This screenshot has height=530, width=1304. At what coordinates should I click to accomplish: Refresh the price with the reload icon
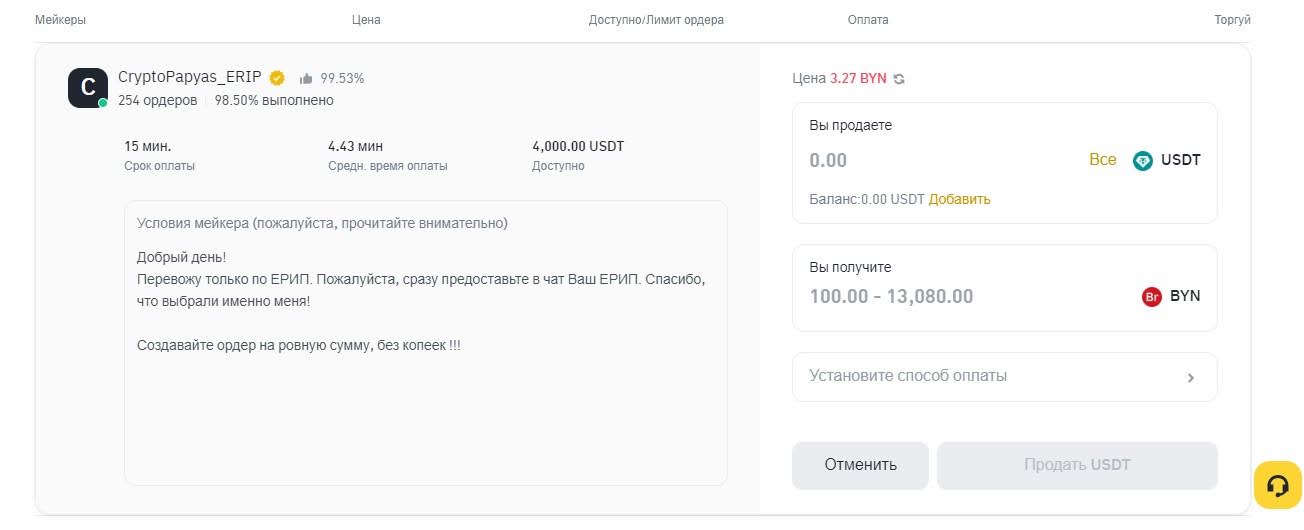(899, 79)
